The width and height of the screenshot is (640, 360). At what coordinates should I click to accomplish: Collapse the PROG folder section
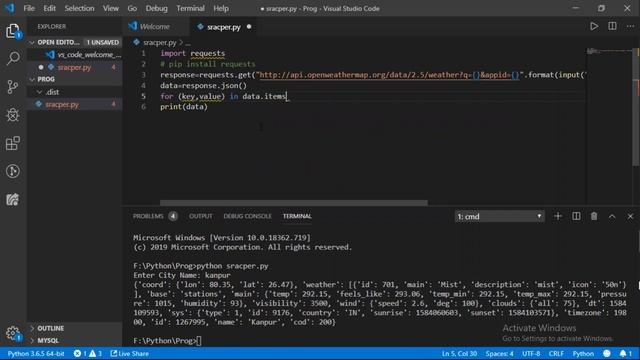pos(32,79)
